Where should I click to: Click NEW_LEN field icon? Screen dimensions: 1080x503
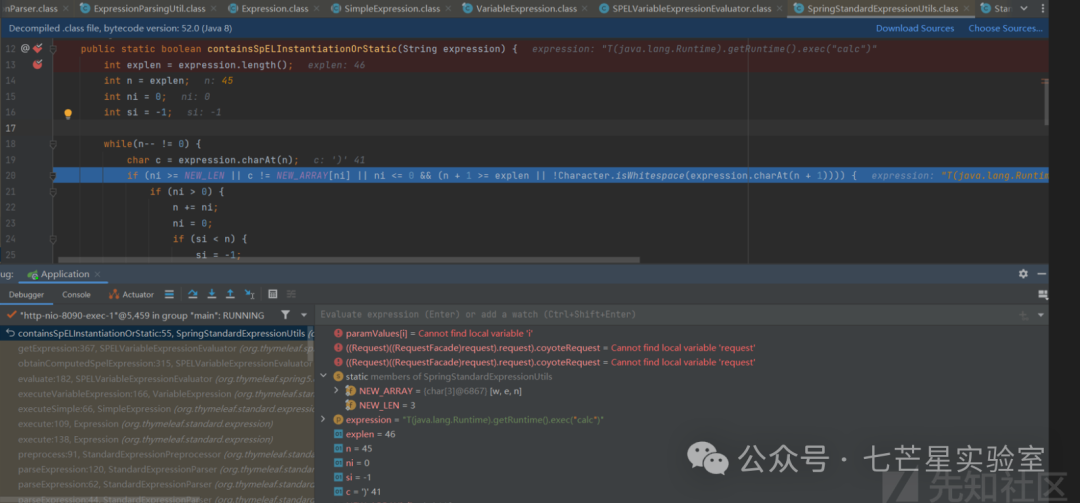[x=350, y=405]
